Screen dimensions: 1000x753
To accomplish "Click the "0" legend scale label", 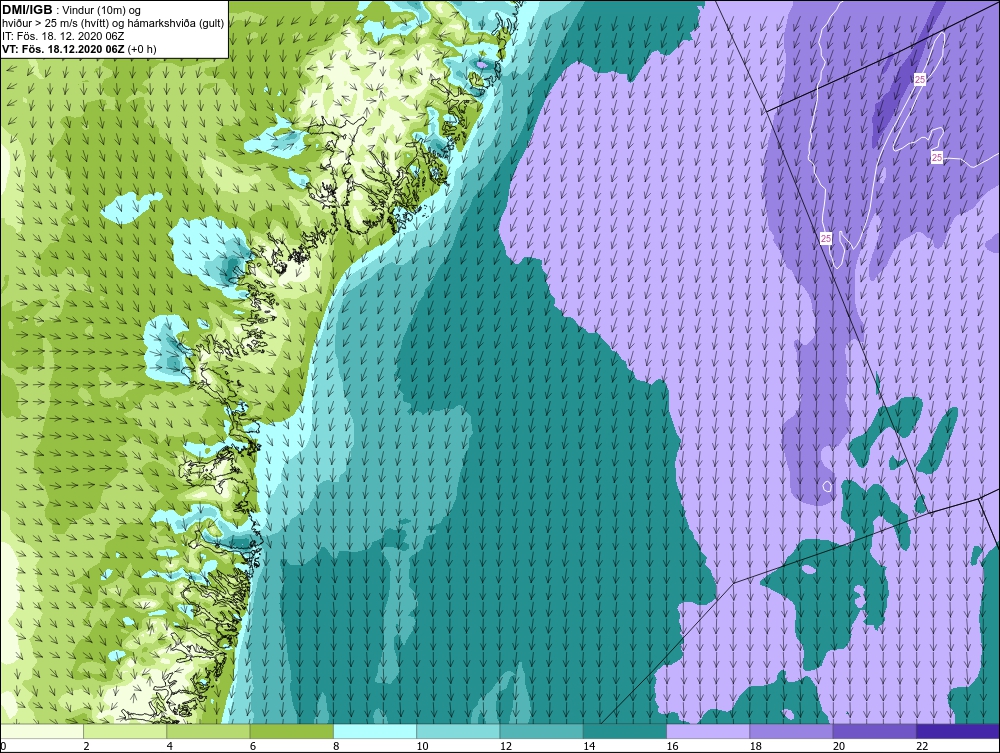I will (x=3, y=747).
